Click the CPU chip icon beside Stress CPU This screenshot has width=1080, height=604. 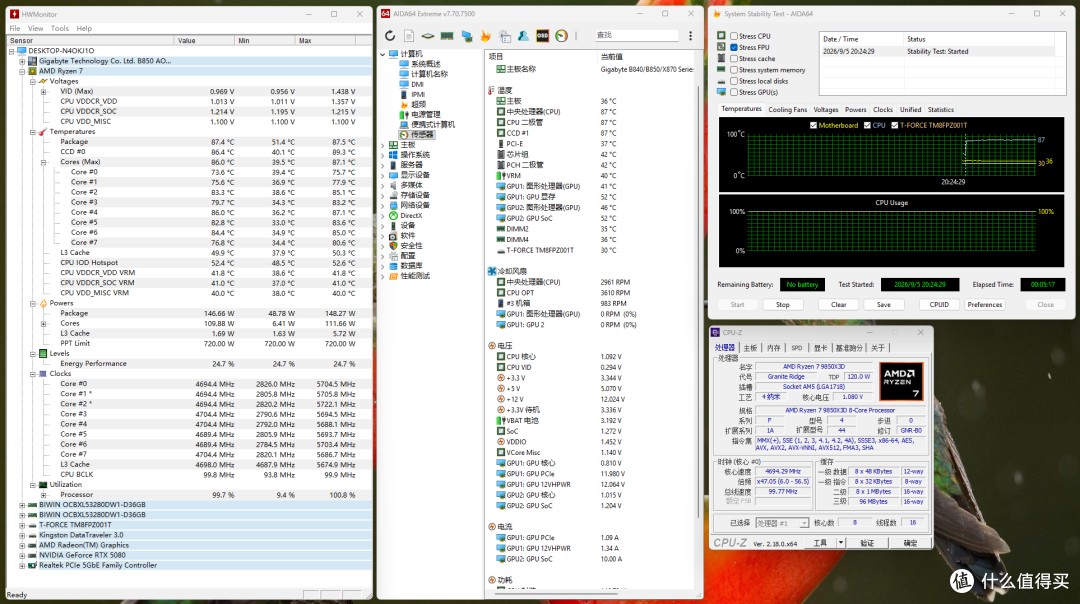coord(721,36)
